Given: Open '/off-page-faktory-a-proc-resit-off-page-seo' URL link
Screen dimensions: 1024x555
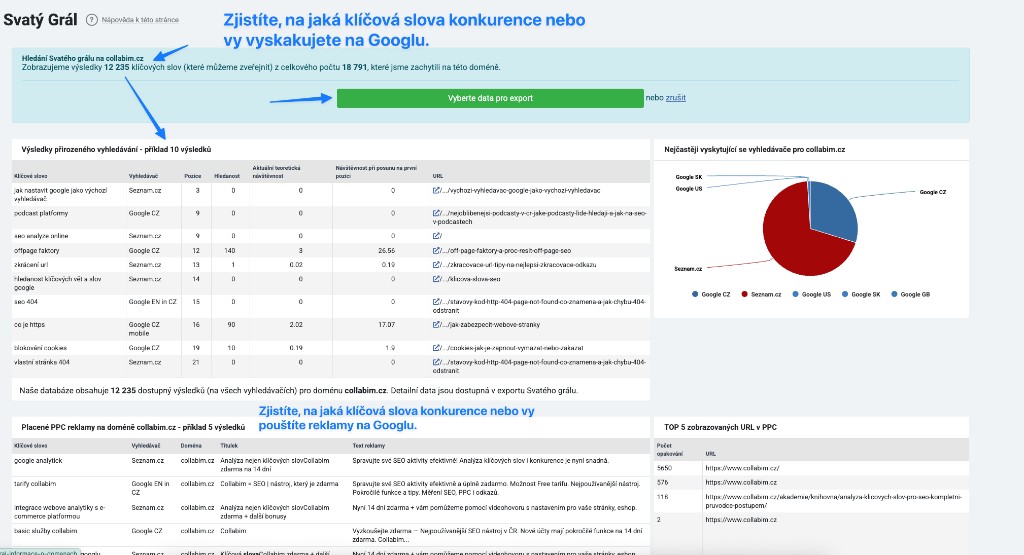Looking at the screenshot, I should click(506, 251).
